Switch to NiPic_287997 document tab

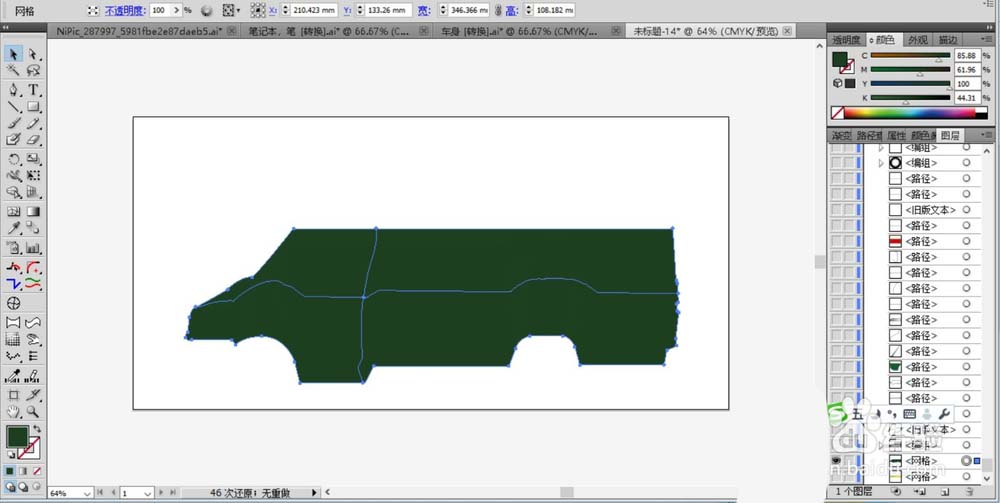[139, 31]
